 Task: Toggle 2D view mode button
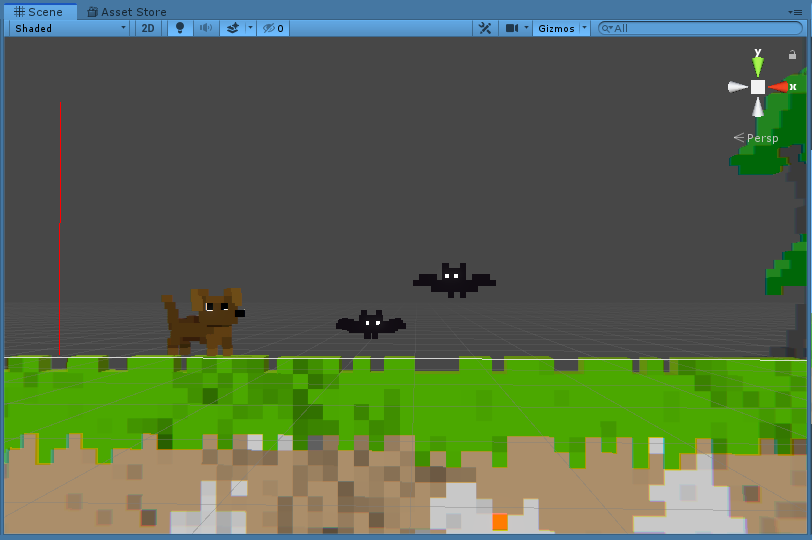pos(148,28)
